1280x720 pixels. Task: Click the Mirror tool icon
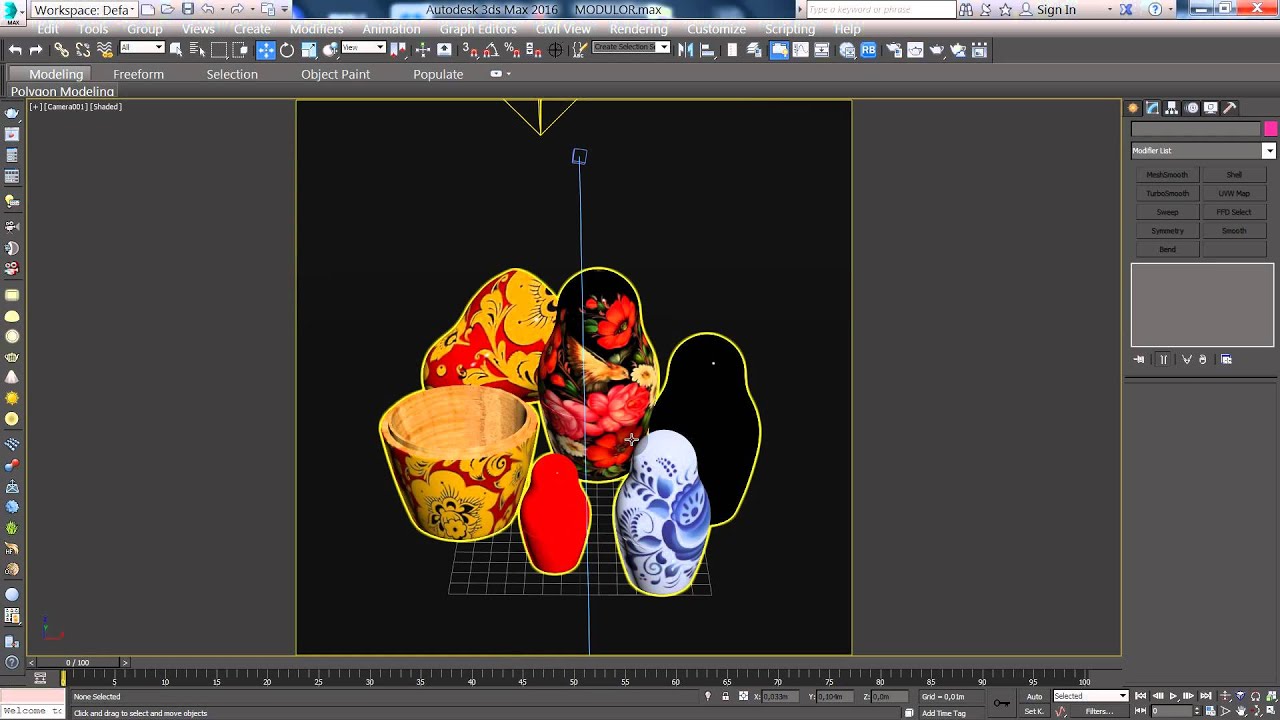point(686,50)
